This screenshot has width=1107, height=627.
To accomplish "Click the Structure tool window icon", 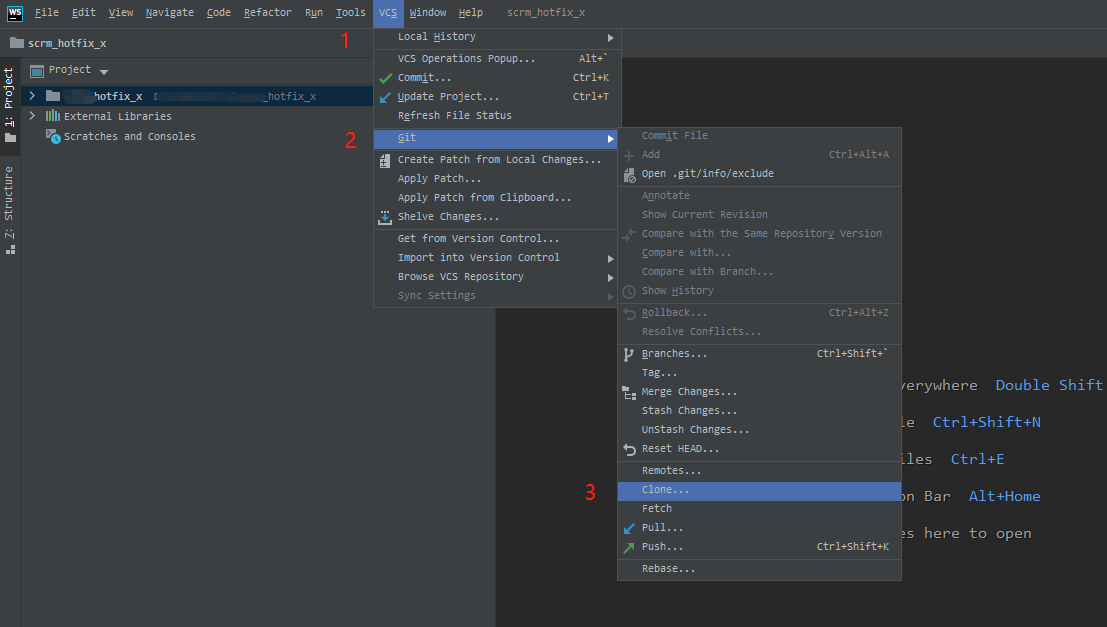I will [10, 249].
